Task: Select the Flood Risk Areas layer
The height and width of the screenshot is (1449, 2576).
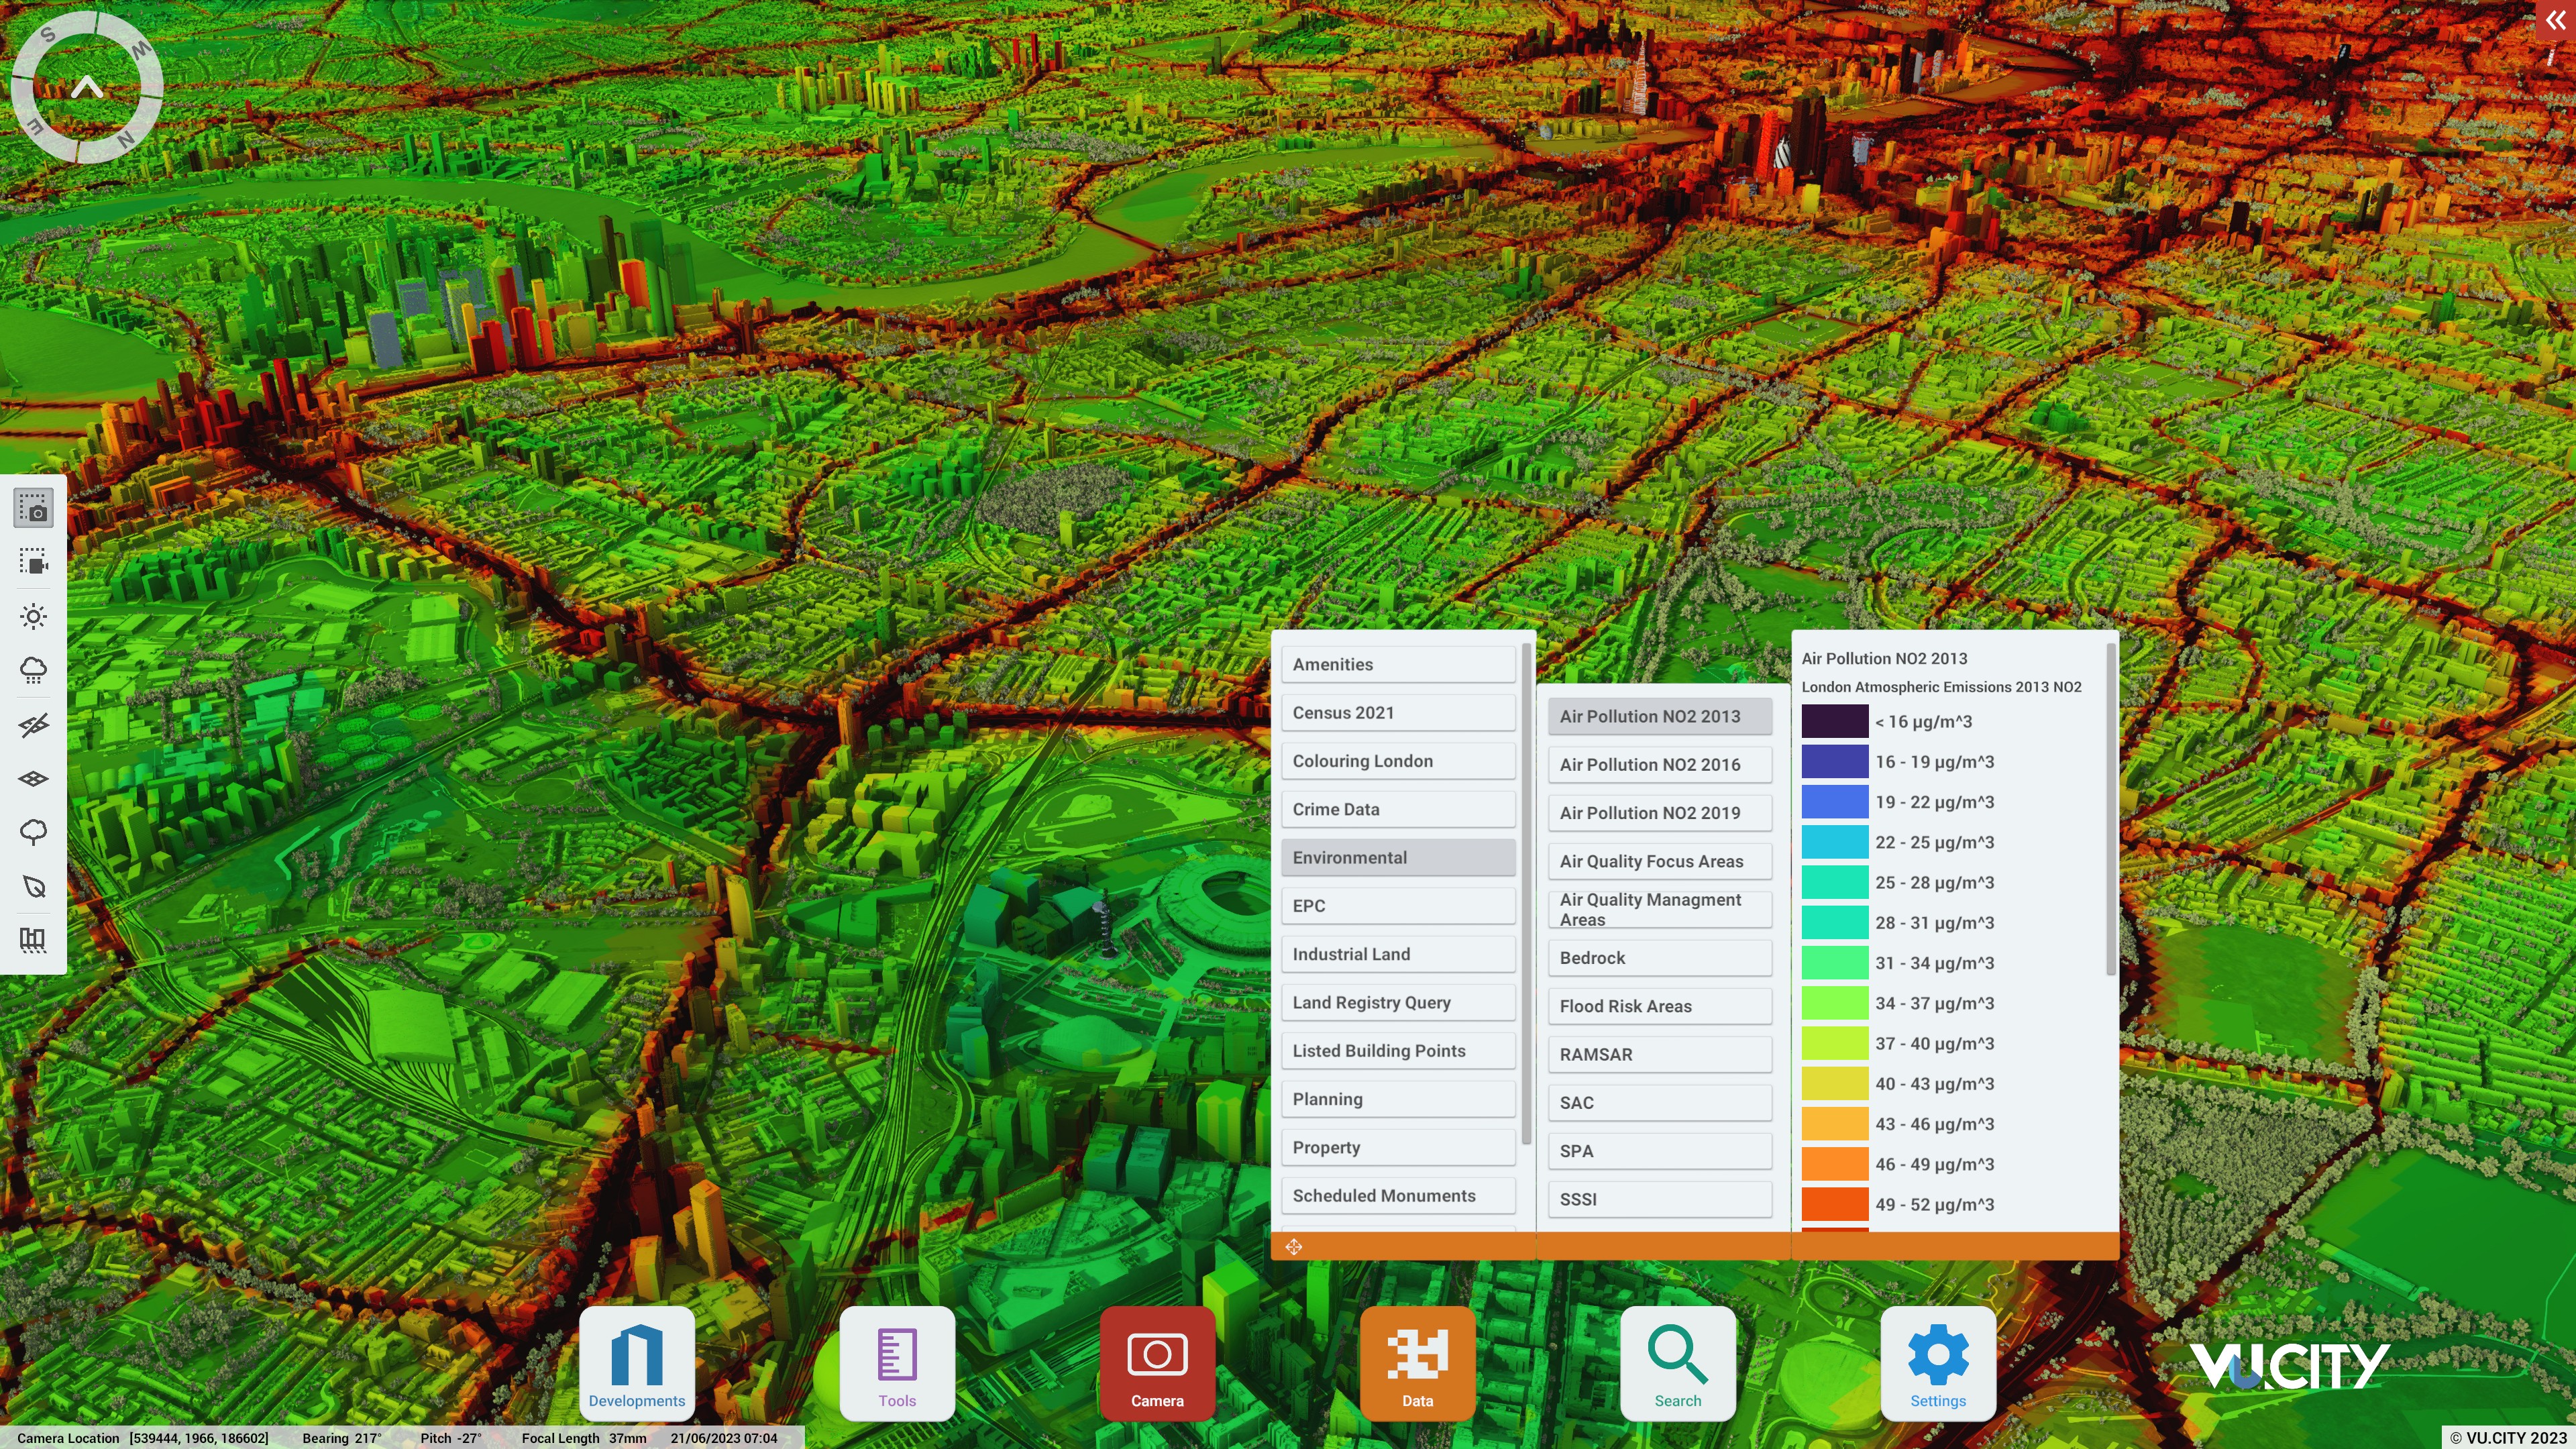Action: click(x=1659, y=1006)
